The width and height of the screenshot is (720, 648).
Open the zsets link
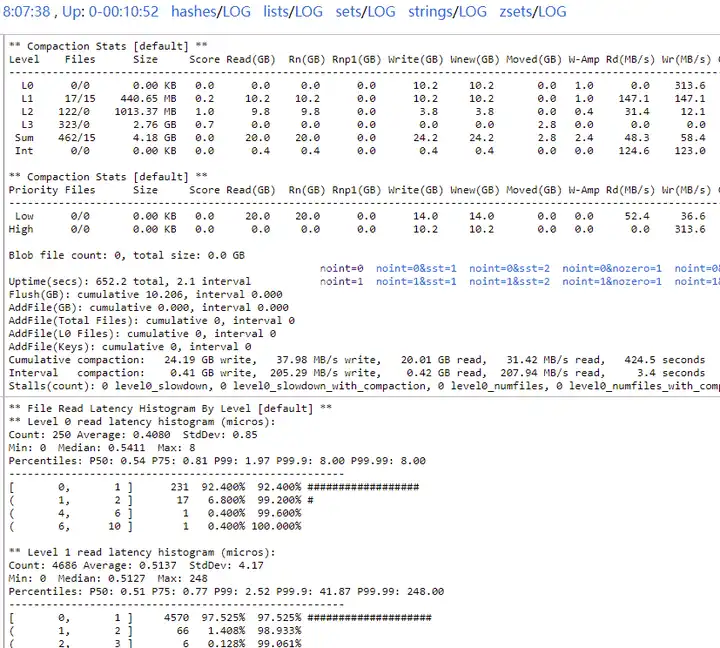(516, 11)
